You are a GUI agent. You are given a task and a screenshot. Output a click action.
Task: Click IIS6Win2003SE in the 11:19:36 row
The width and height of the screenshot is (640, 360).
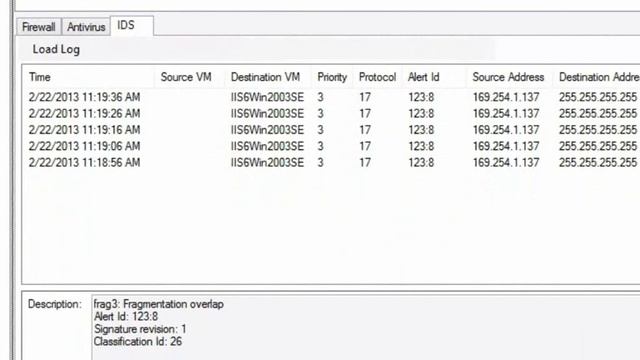(267, 97)
